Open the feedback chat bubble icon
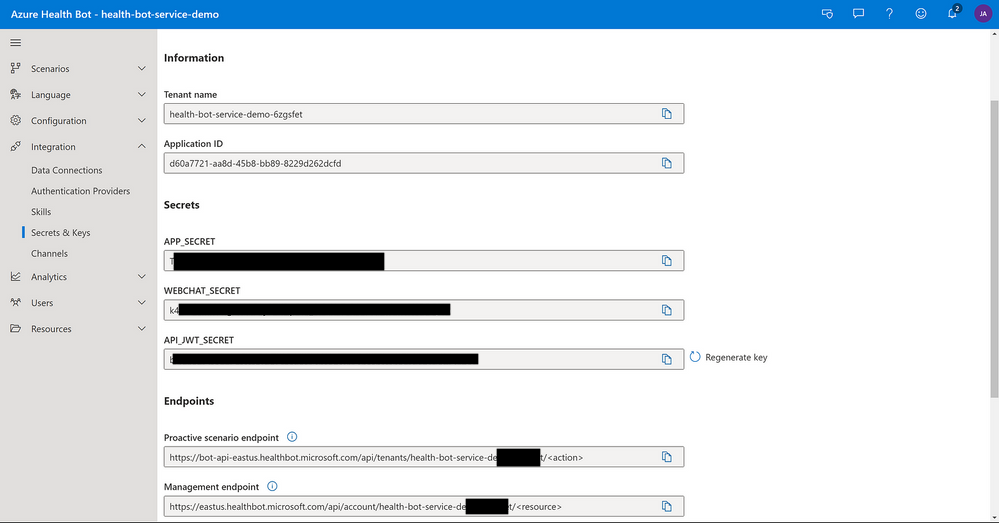The height and width of the screenshot is (523, 999). [858, 13]
